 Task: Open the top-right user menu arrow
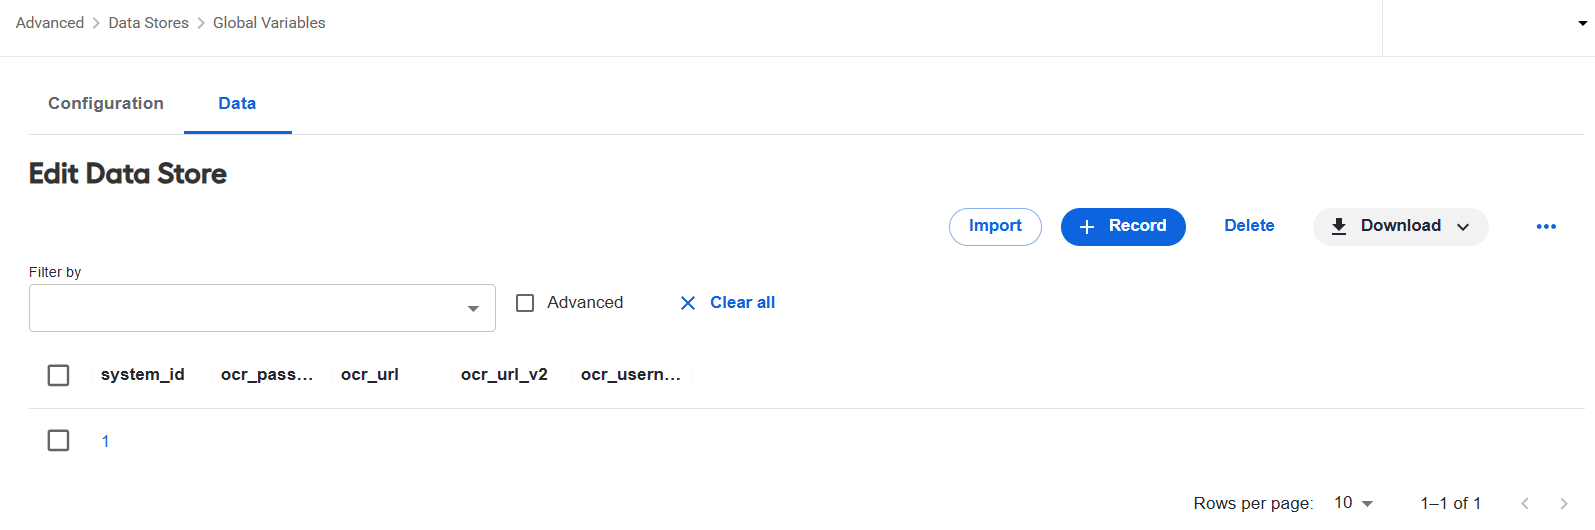click(1583, 23)
